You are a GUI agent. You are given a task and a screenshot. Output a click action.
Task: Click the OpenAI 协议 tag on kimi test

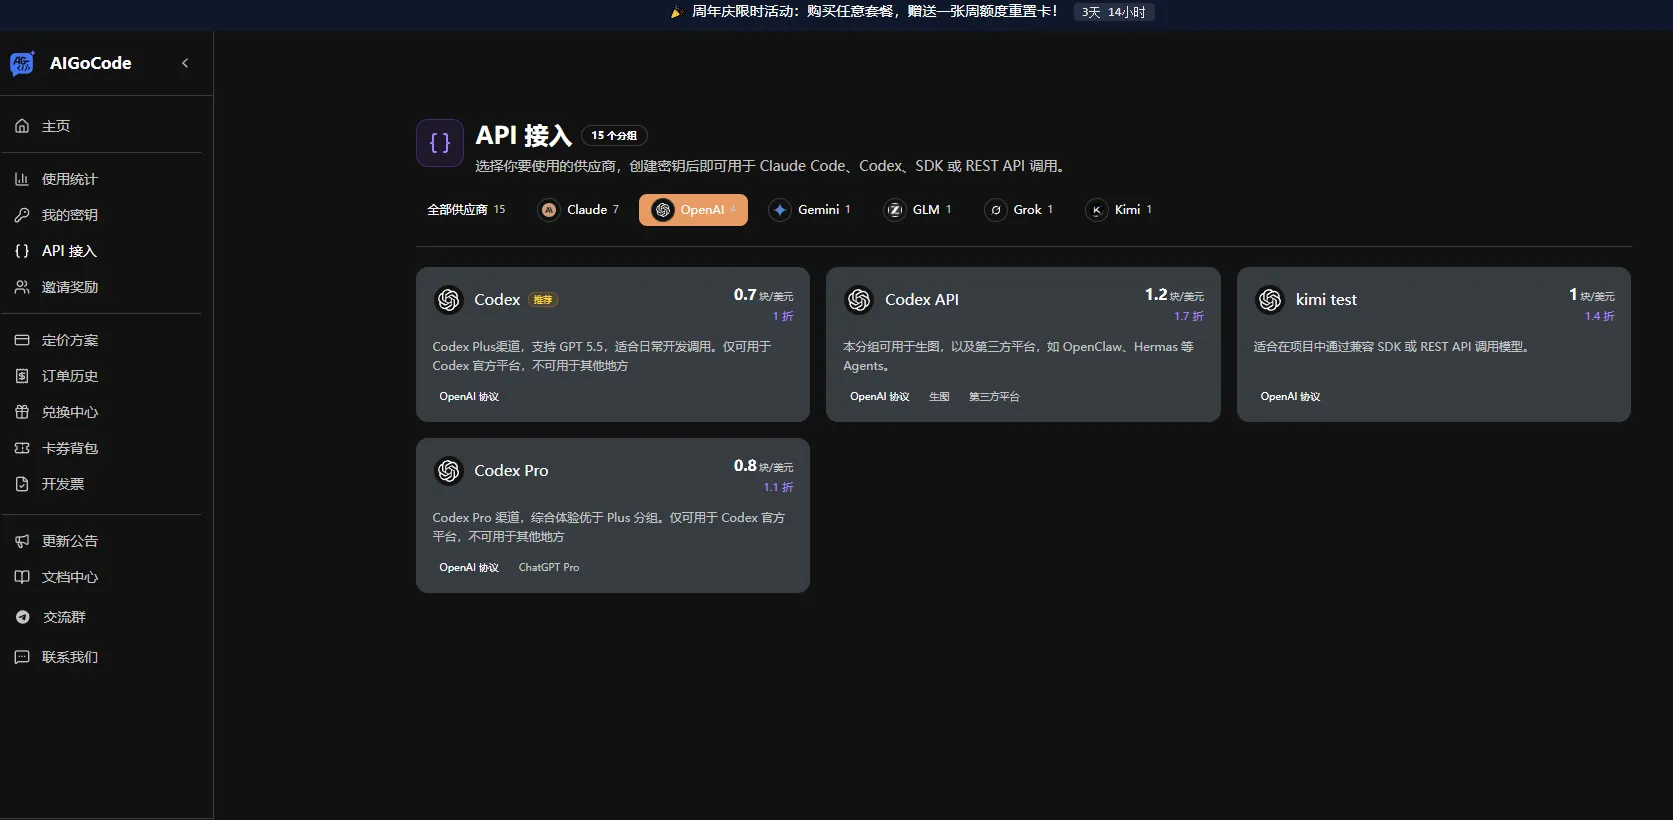(1290, 397)
